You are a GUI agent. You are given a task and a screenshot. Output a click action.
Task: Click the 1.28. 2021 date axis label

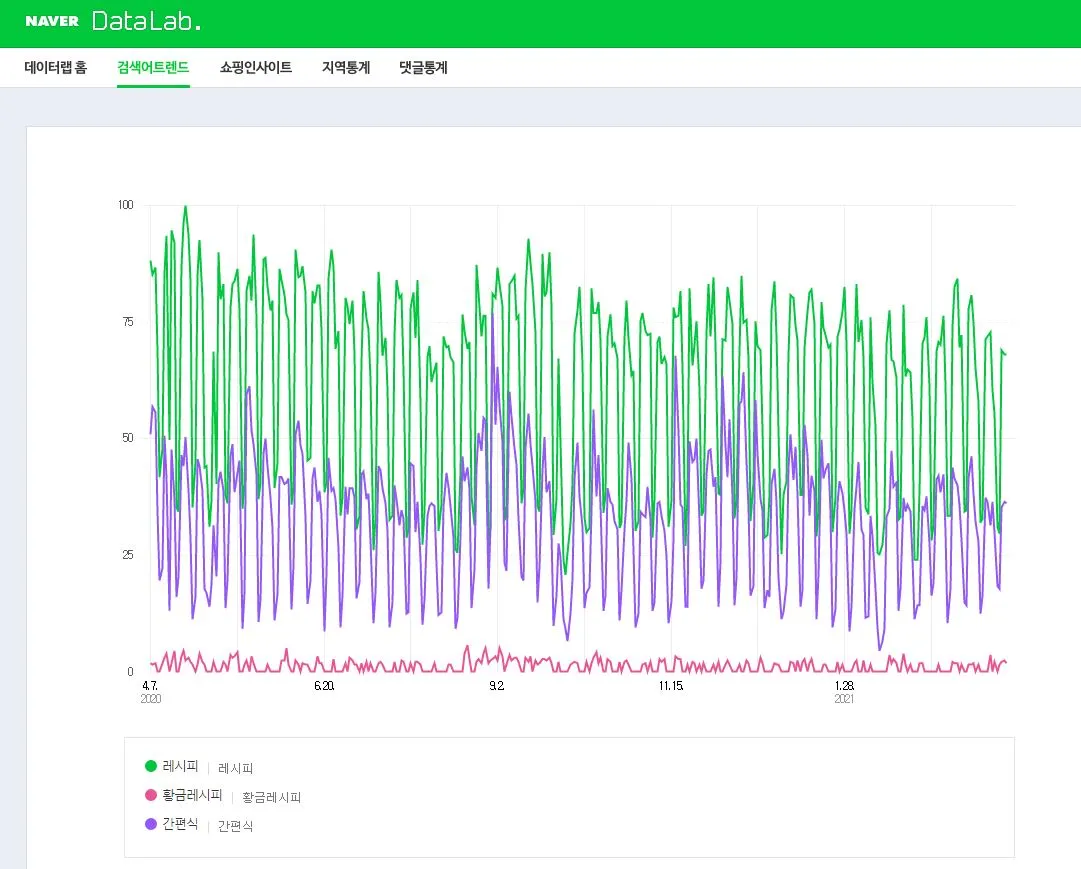tap(845, 692)
